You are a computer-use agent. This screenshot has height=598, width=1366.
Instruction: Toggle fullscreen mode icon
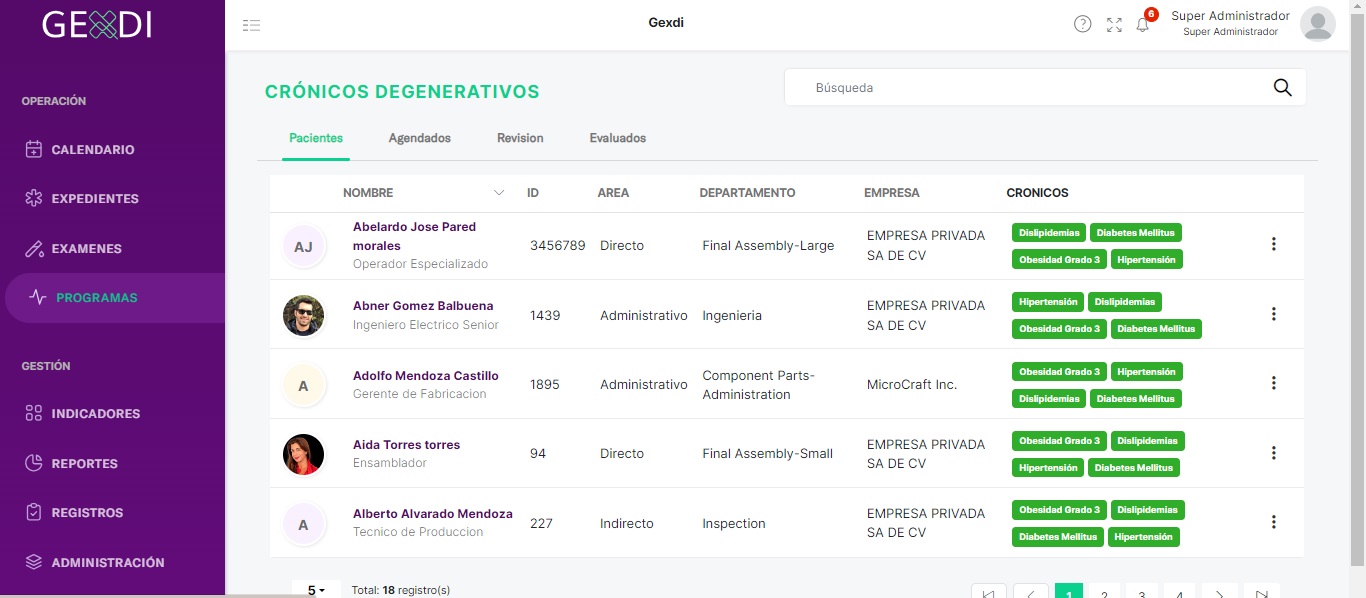coord(1114,25)
